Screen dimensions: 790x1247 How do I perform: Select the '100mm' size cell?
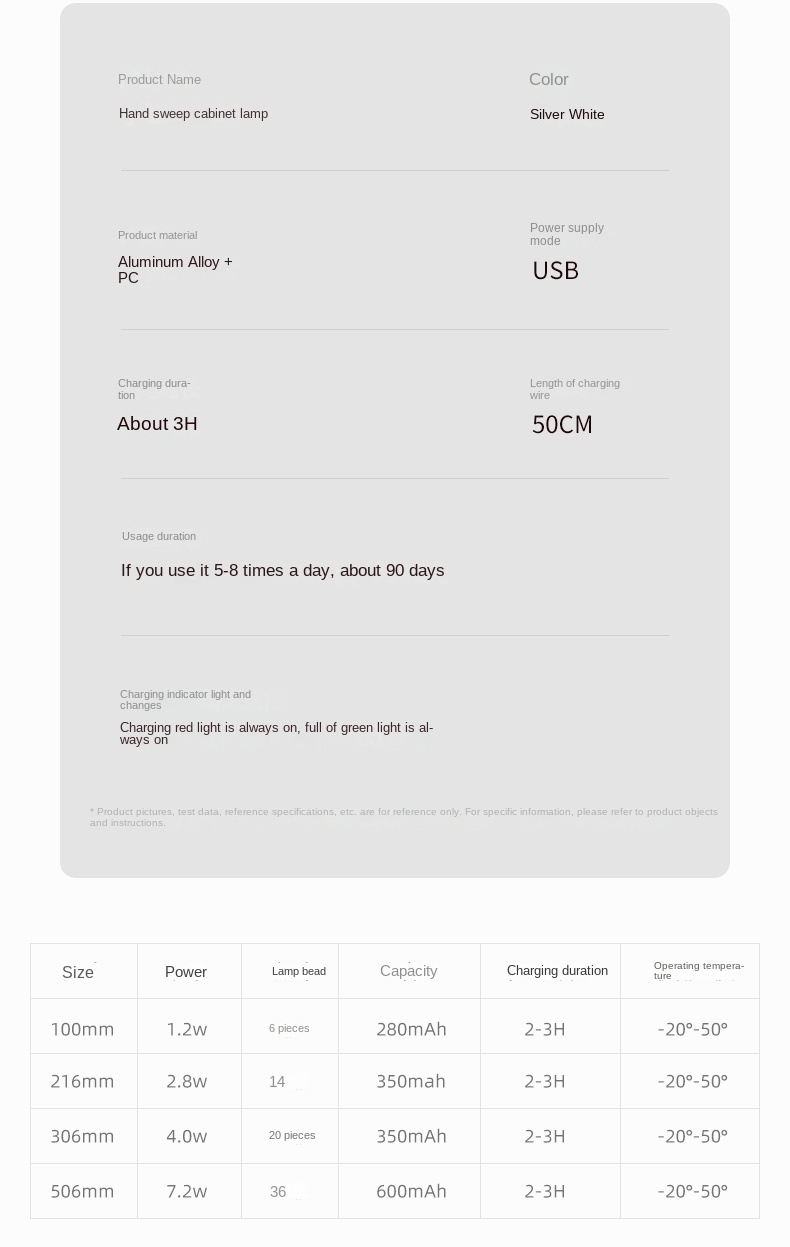click(82, 1029)
